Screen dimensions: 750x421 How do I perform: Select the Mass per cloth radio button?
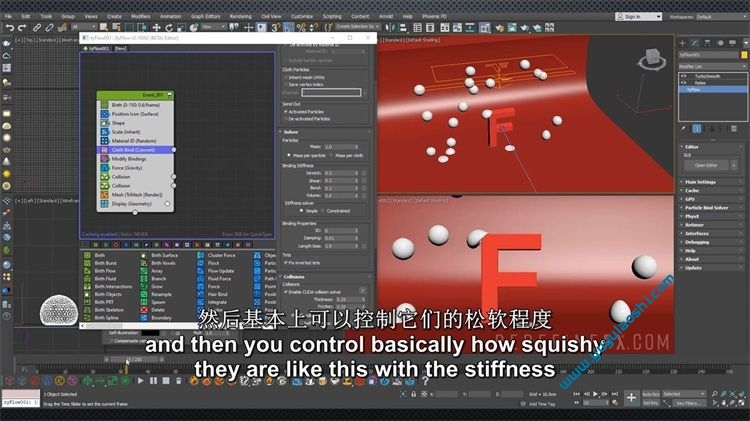[331, 155]
